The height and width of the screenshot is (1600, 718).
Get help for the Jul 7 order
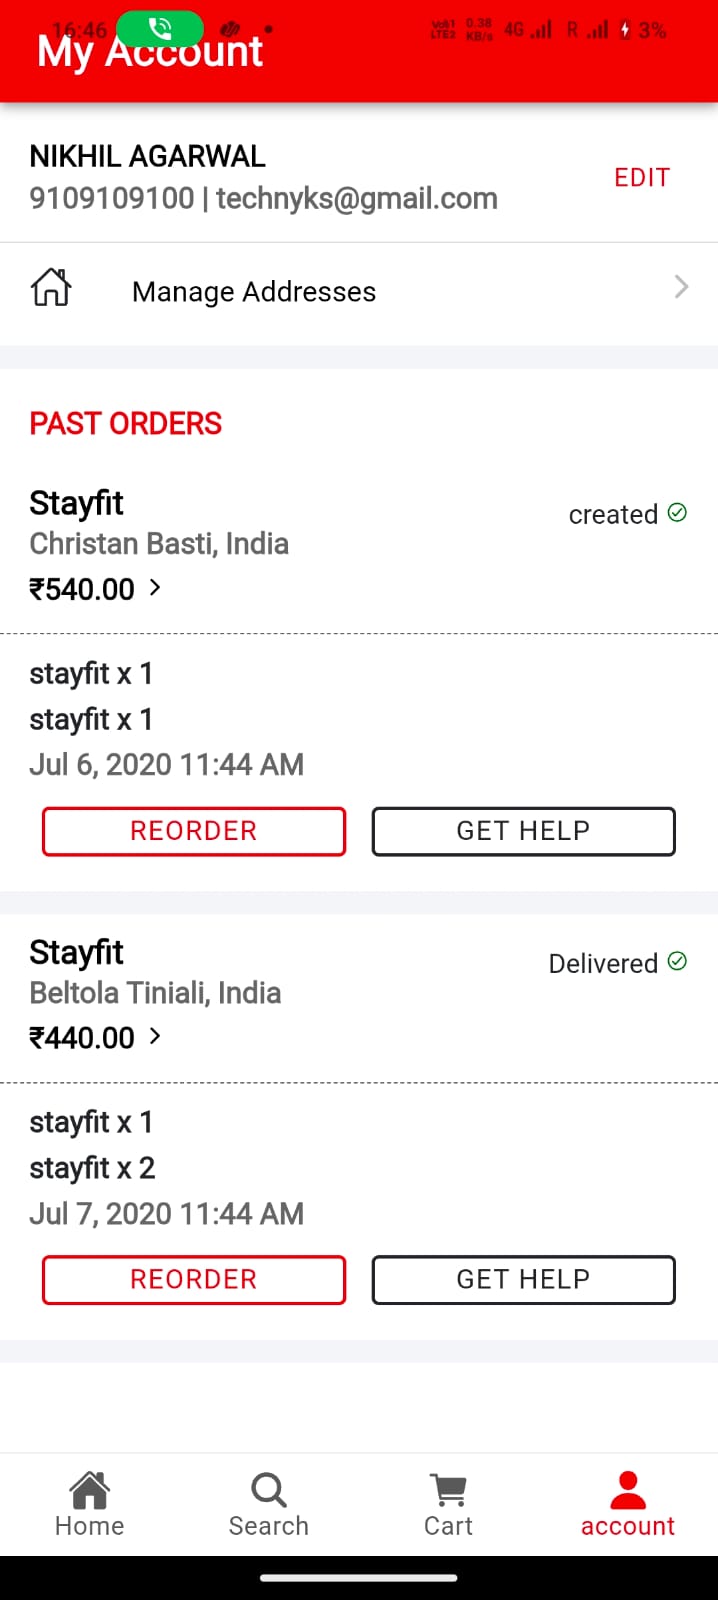click(523, 1280)
